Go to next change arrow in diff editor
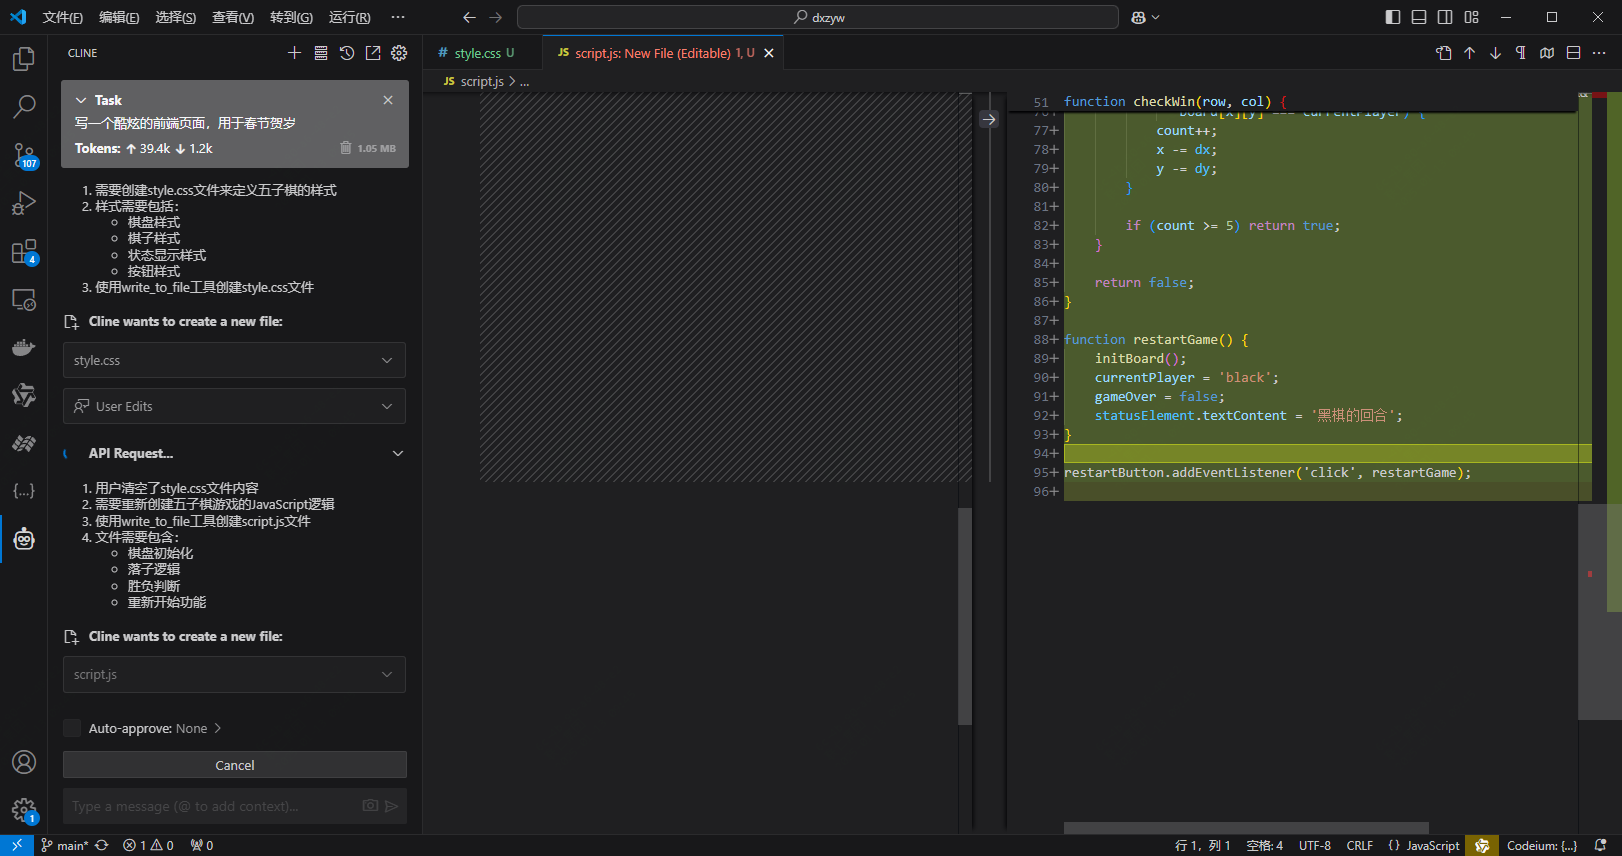The width and height of the screenshot is (1622, 856). click(1495, 53)
